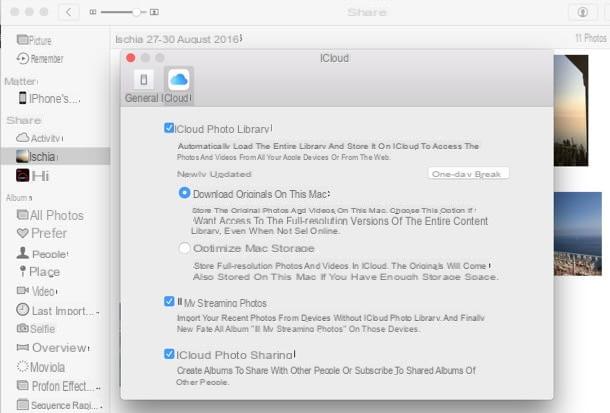This screenshot has width=610, height=413.
Task: Click the Newly Updated label
Action: point(214,174)
